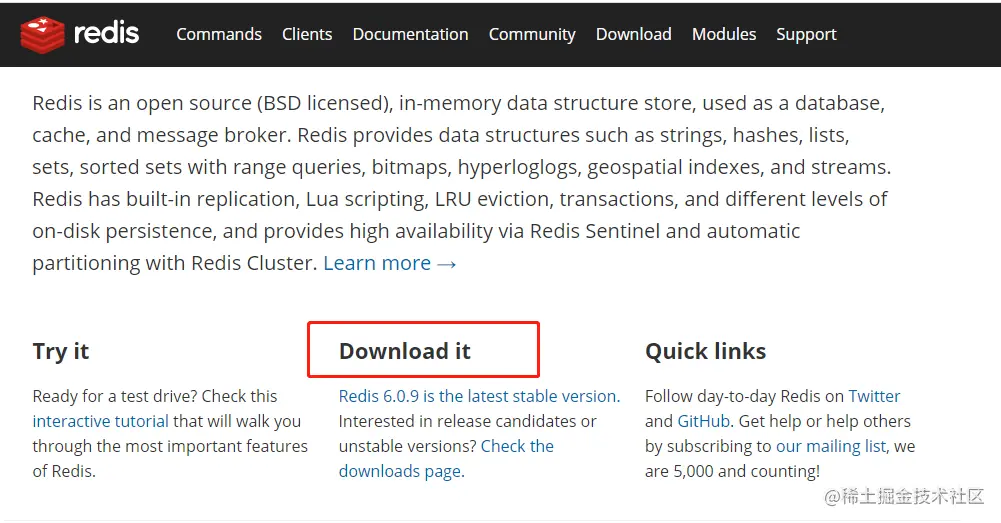Open the Commands menu item
This screenshot has width=1001, height=523.
(x=219, y=34)
